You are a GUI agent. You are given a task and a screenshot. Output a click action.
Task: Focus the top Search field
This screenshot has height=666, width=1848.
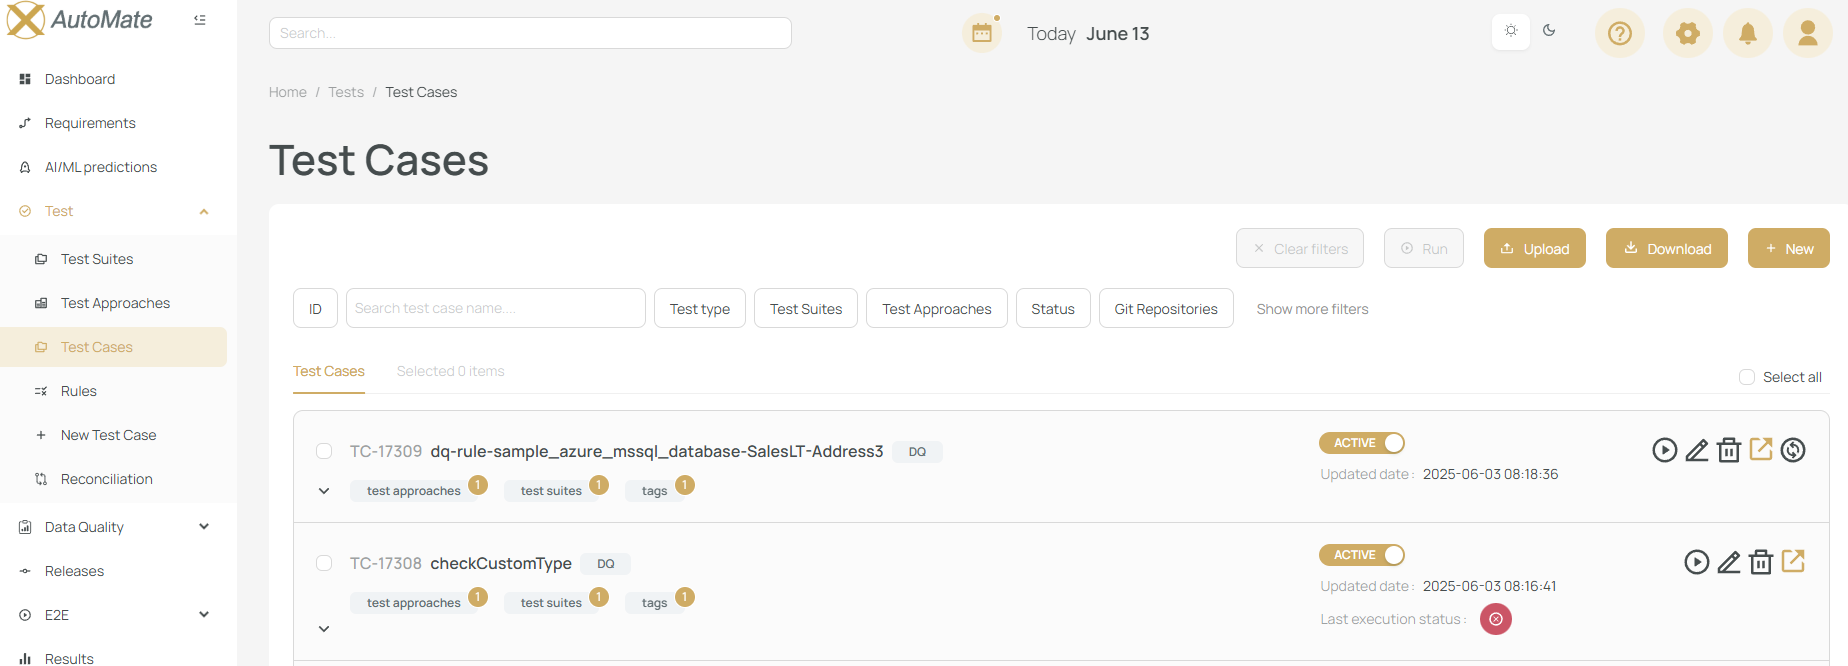530,33
